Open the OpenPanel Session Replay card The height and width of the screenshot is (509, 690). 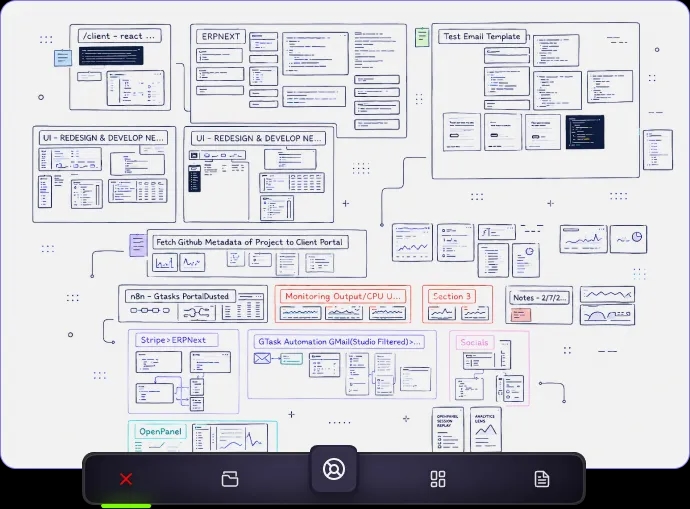(448, 429)
